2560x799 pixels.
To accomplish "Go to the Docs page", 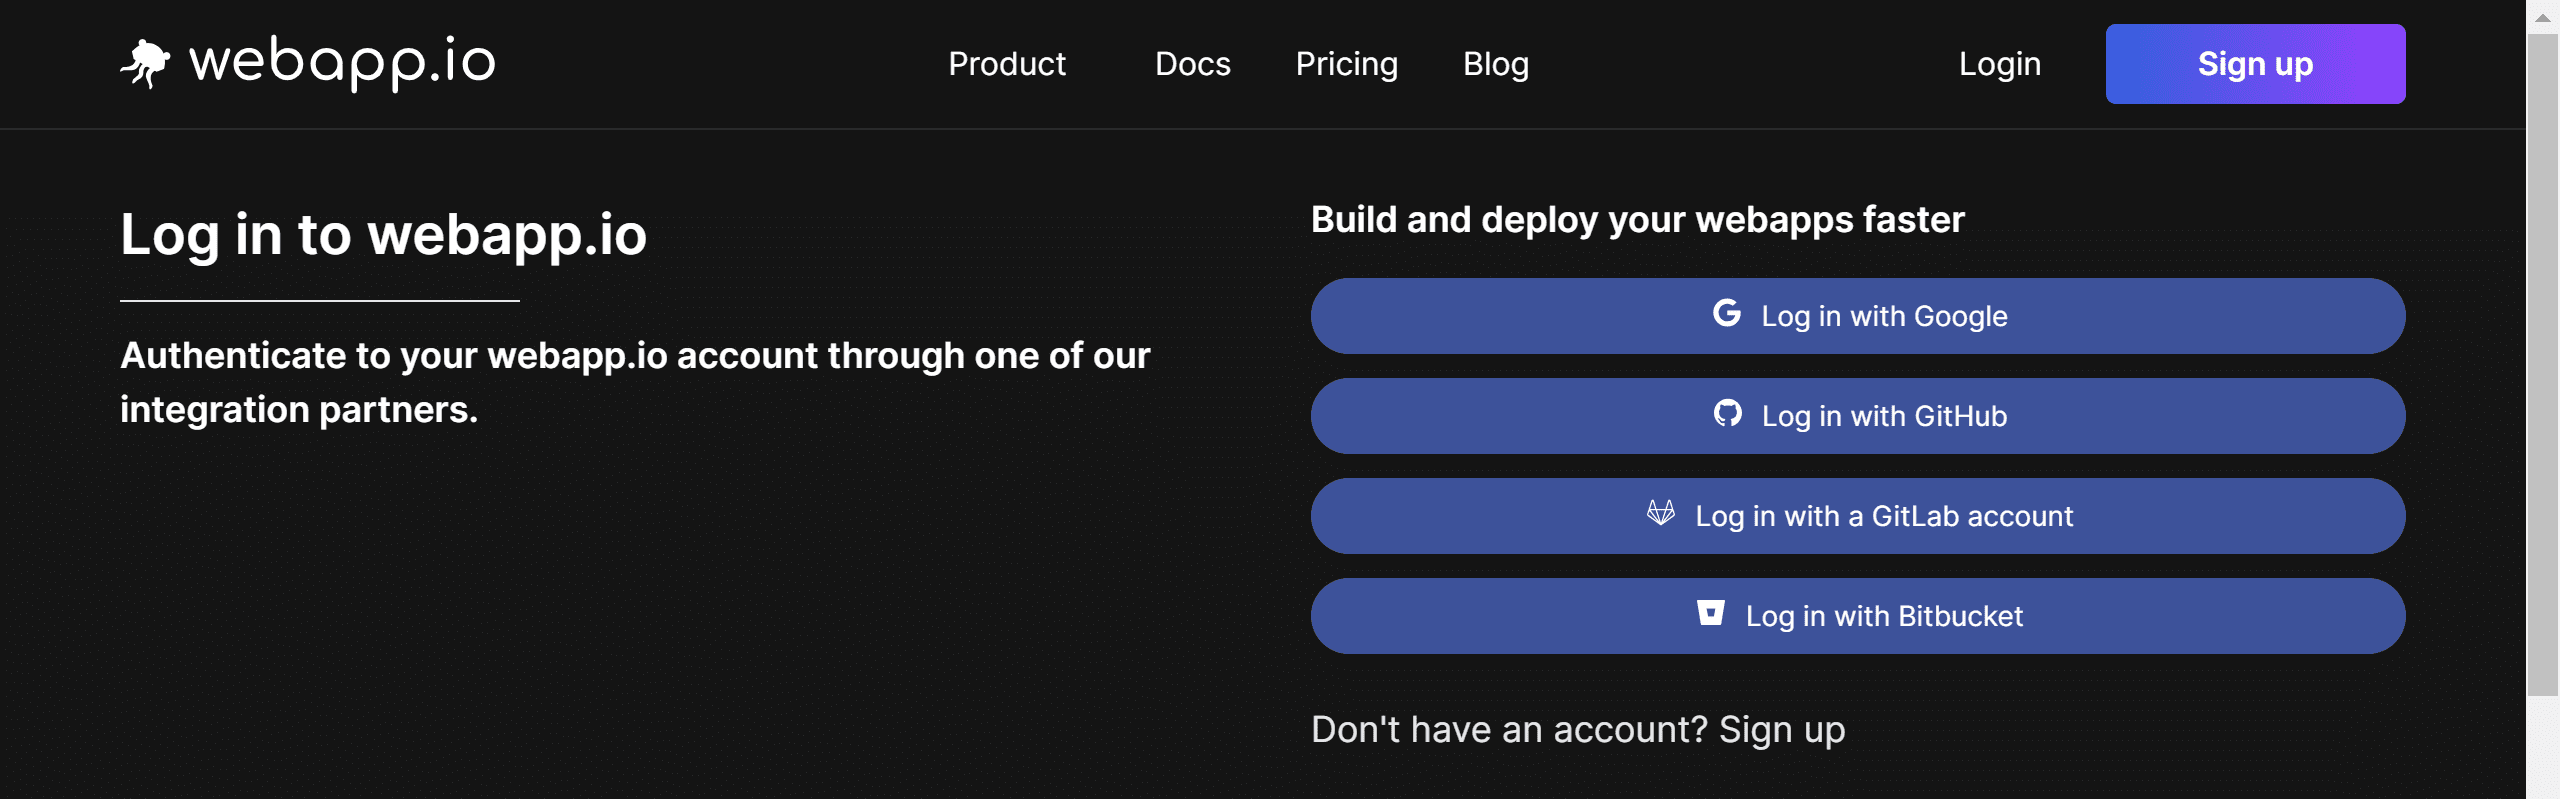I will 1192,64.
